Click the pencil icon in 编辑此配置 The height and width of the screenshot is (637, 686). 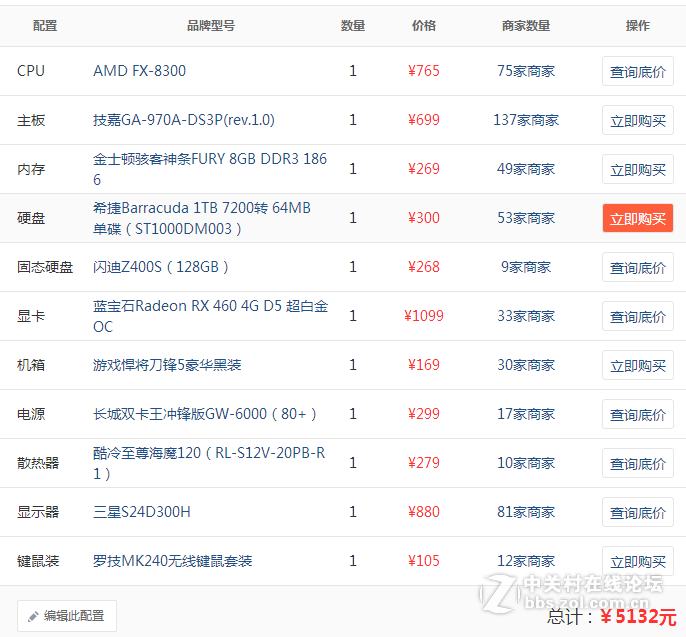click(x=33, y=617)
